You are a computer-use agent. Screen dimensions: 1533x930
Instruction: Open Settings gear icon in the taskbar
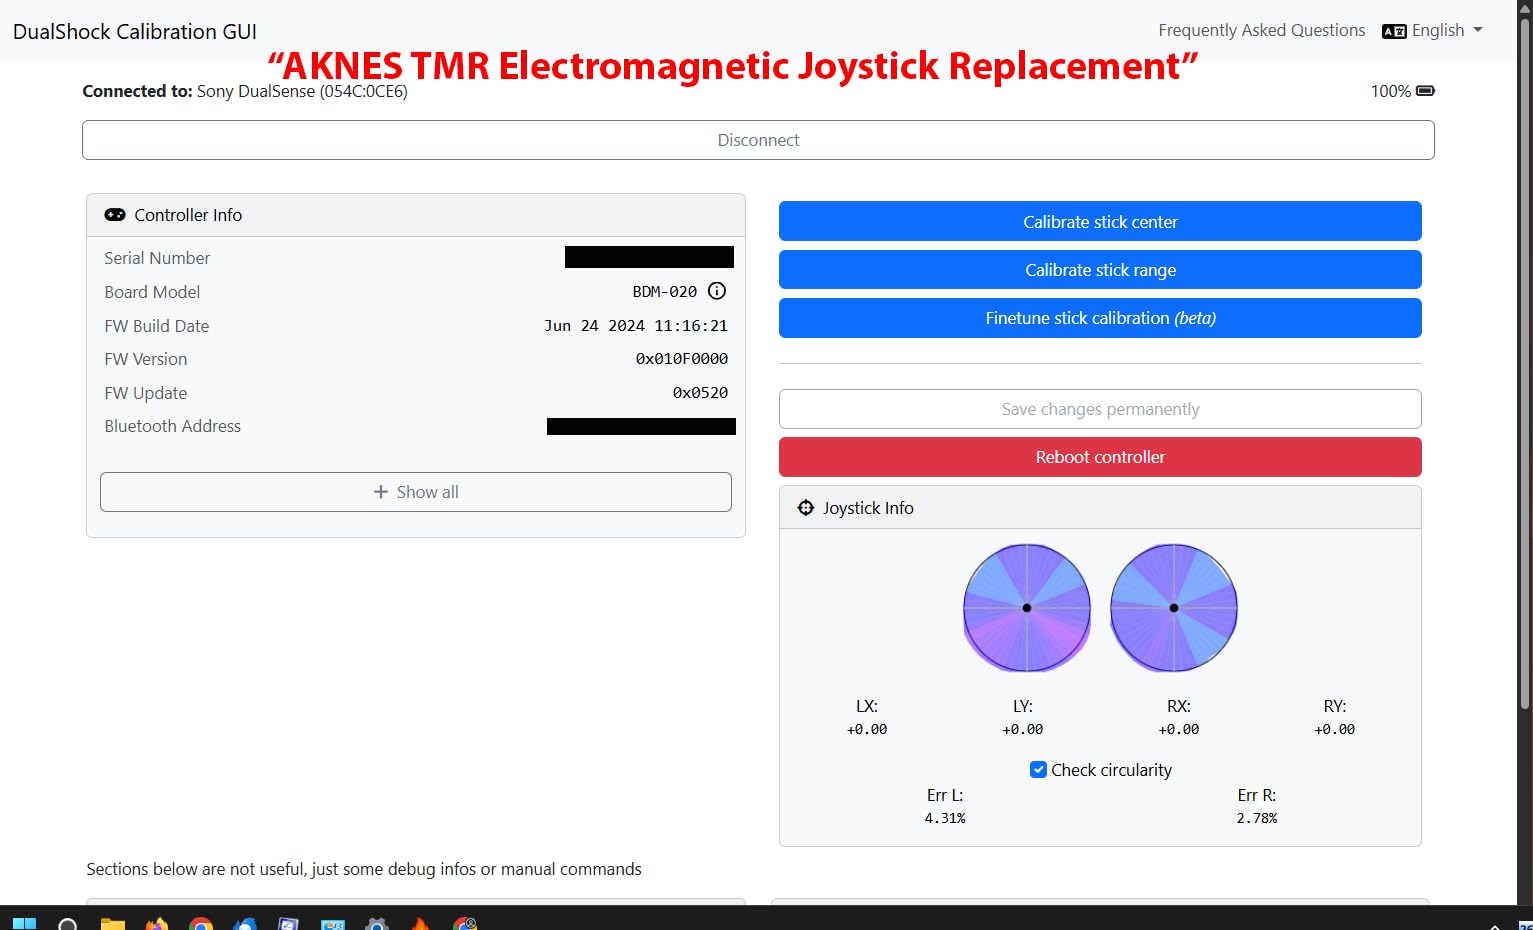pos(376,923)
